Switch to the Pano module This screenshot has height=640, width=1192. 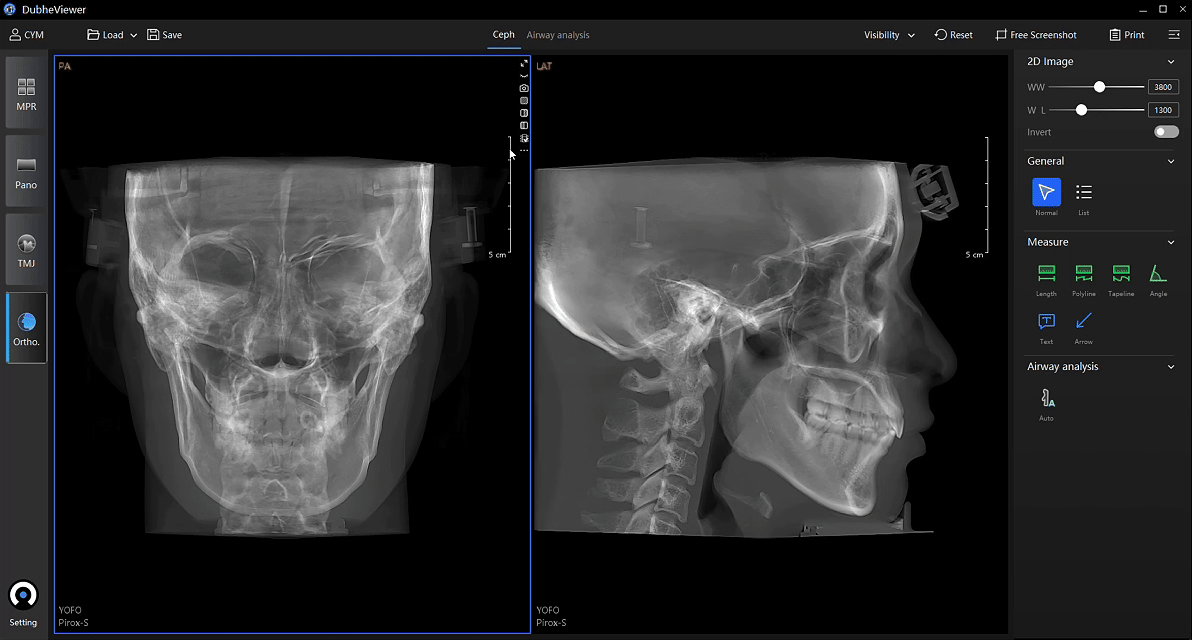[x=26, y=172]
